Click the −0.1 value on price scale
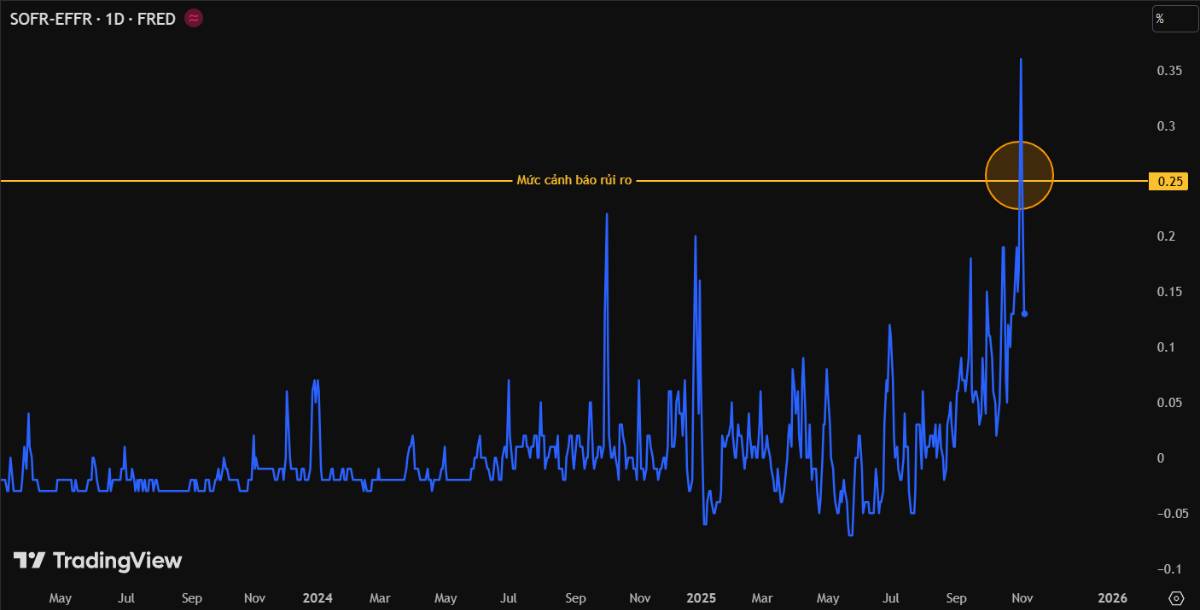1200x610 pixels. coord(1166,569)
